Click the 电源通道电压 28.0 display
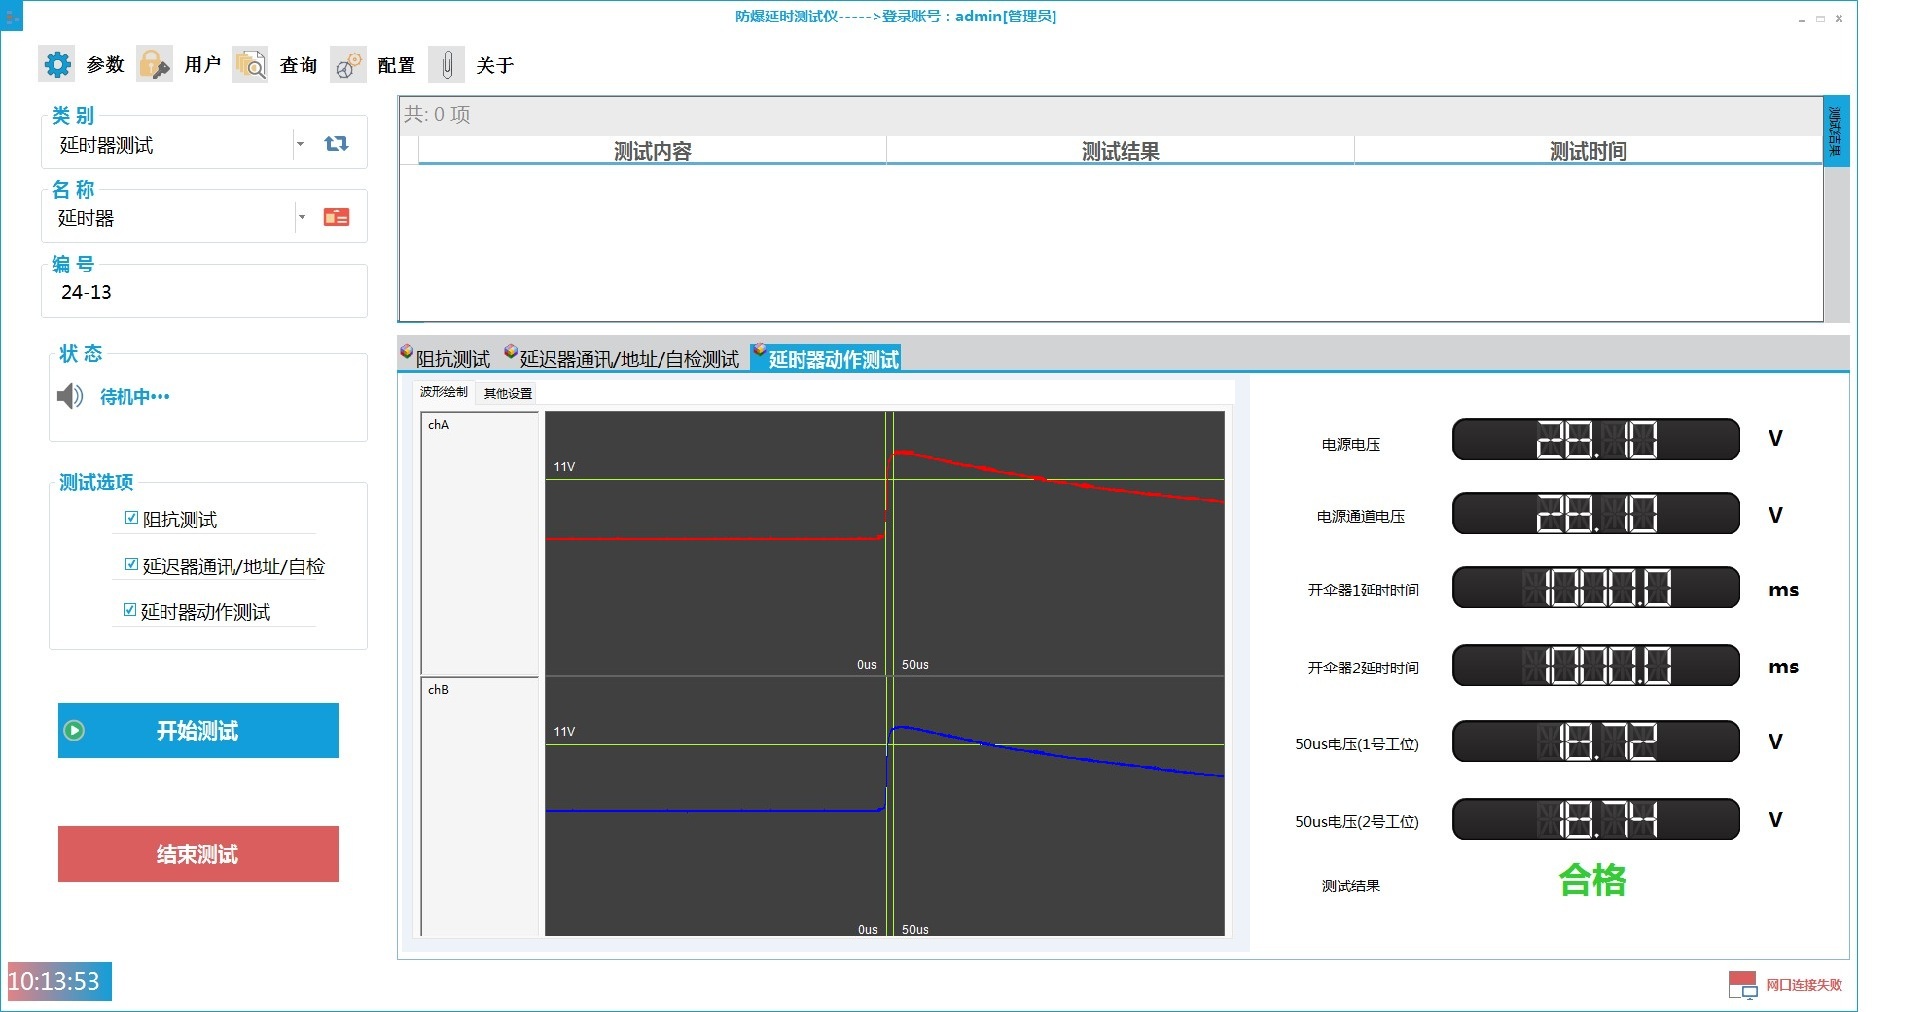 (1595, 513)
